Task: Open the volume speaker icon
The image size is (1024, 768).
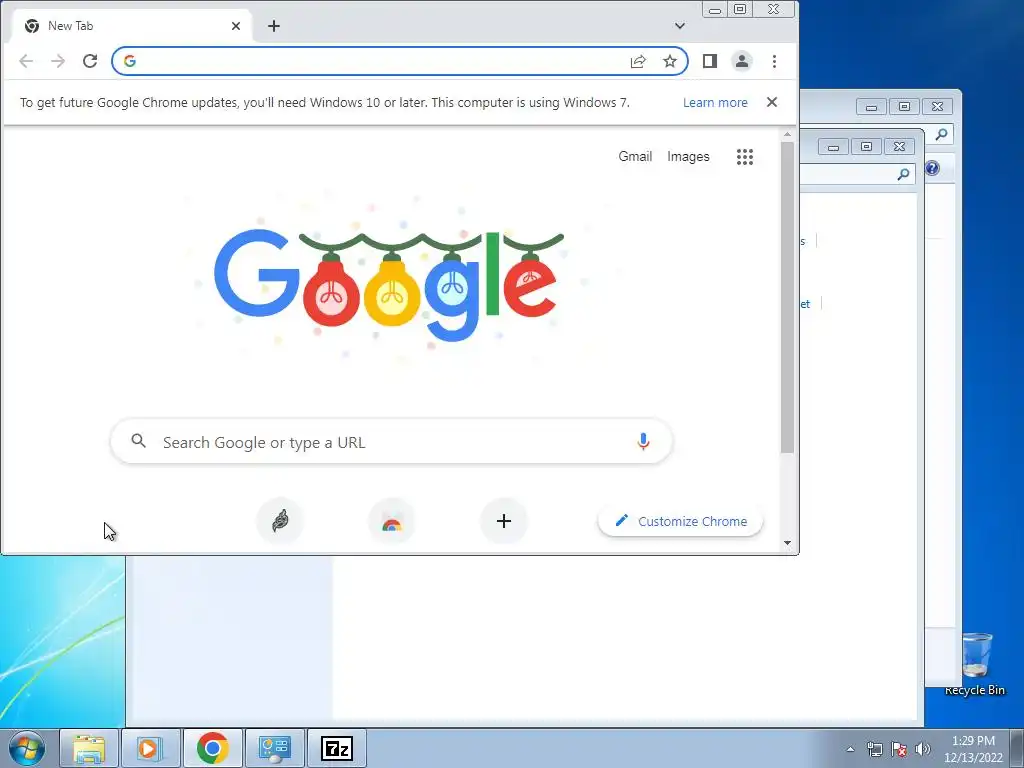Action: click(922, 749)
